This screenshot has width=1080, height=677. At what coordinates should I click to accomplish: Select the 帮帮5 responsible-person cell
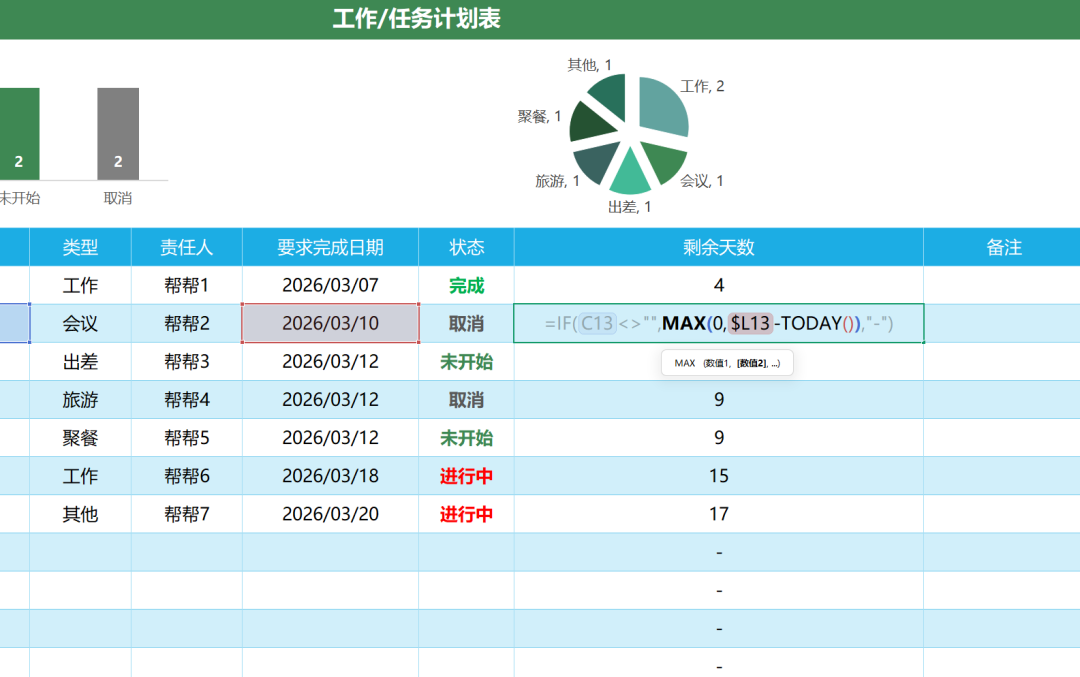click(187, 438)
